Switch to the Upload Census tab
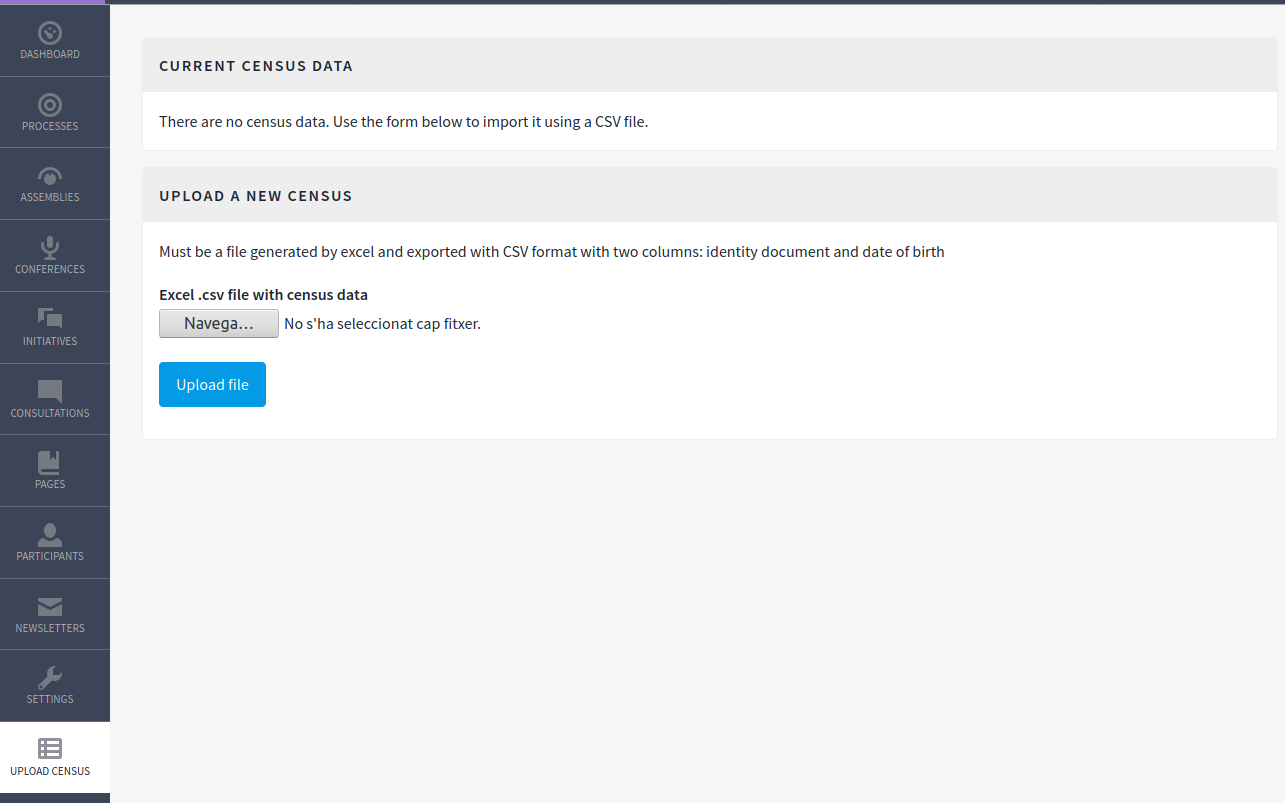This screenshot has height=803, width=1285. click(50, 757)
